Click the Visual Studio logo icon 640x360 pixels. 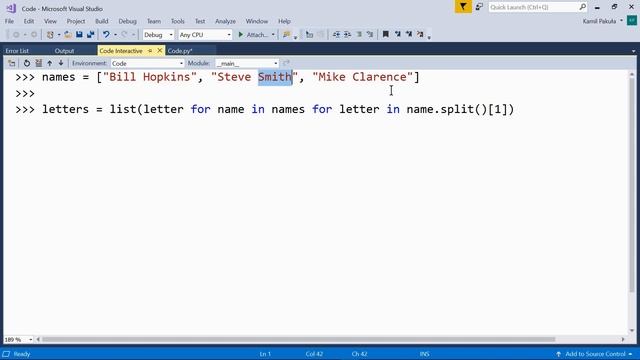click(x=11, y=8)
